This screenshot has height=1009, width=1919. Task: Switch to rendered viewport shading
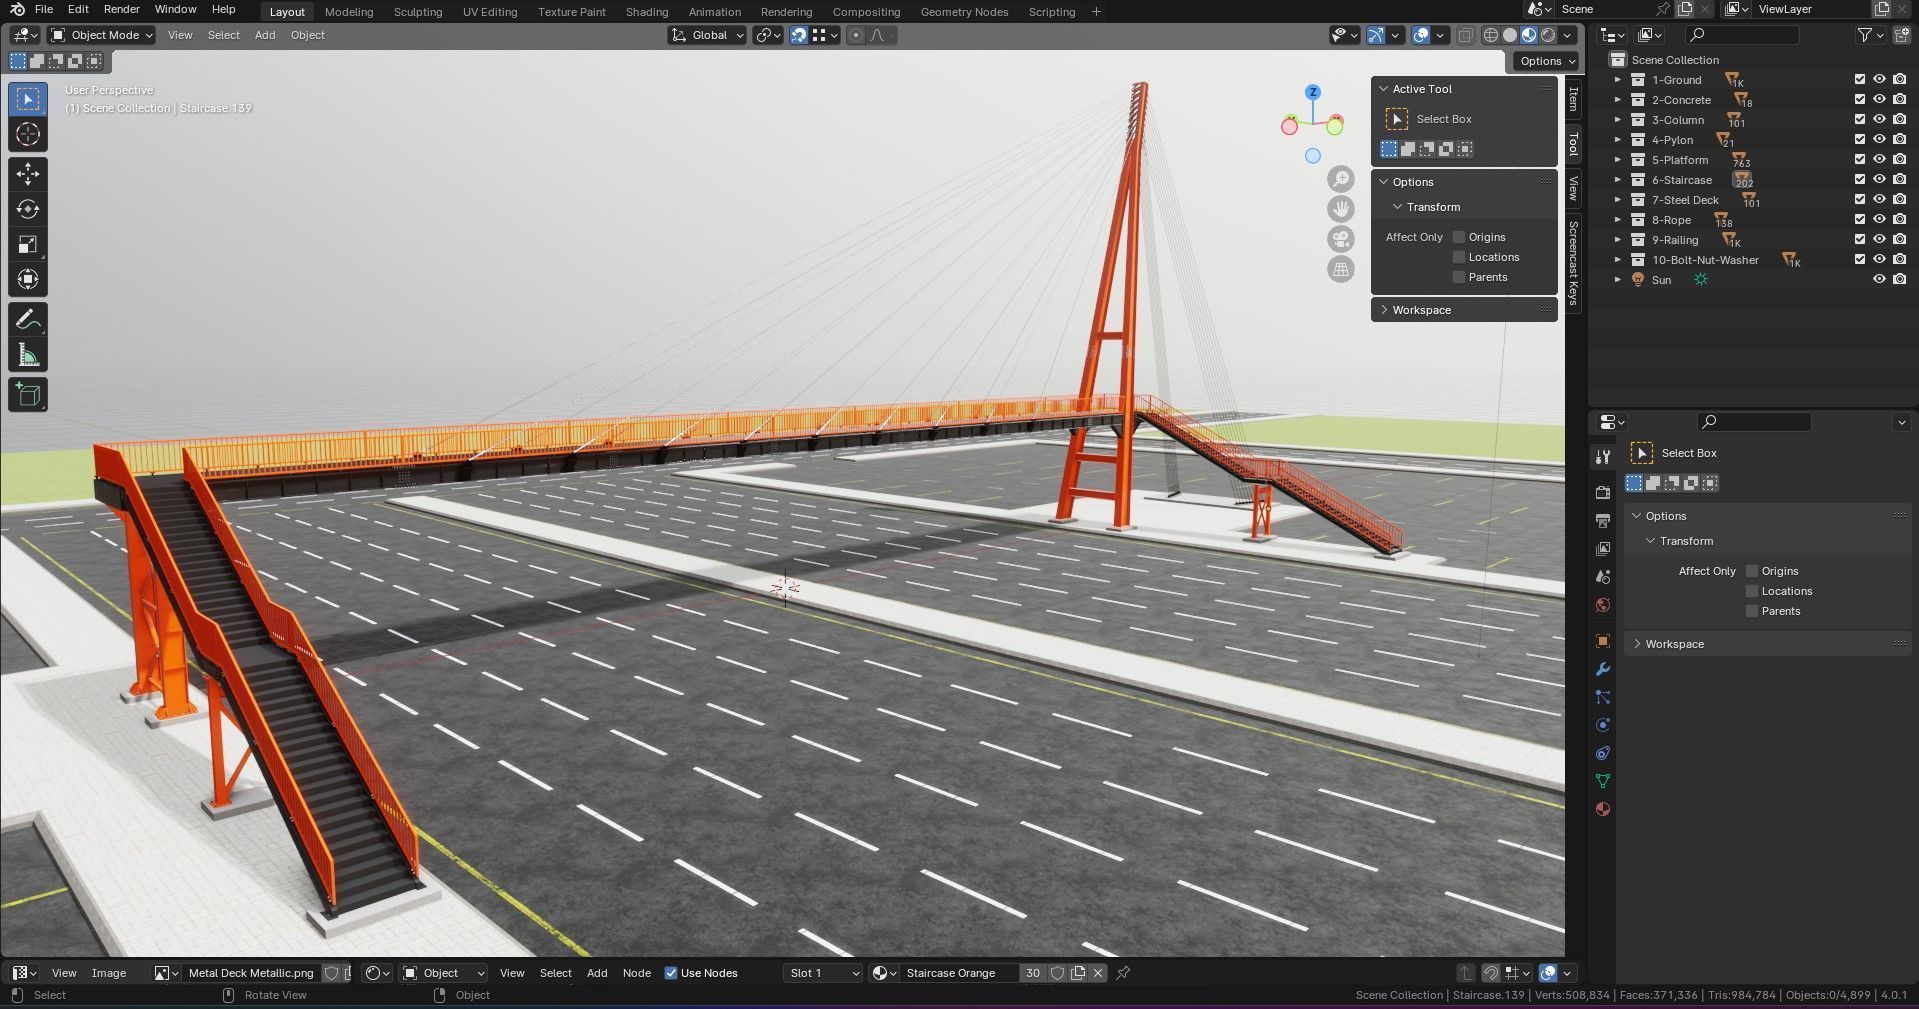tap(1548, 35)
